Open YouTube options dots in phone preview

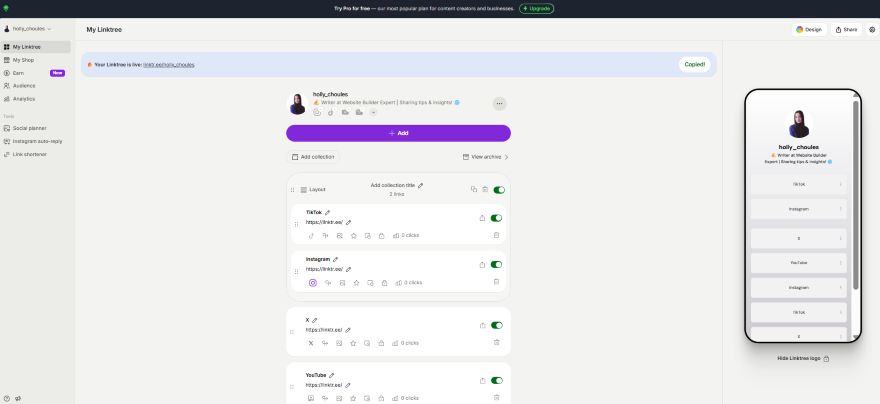840,263
